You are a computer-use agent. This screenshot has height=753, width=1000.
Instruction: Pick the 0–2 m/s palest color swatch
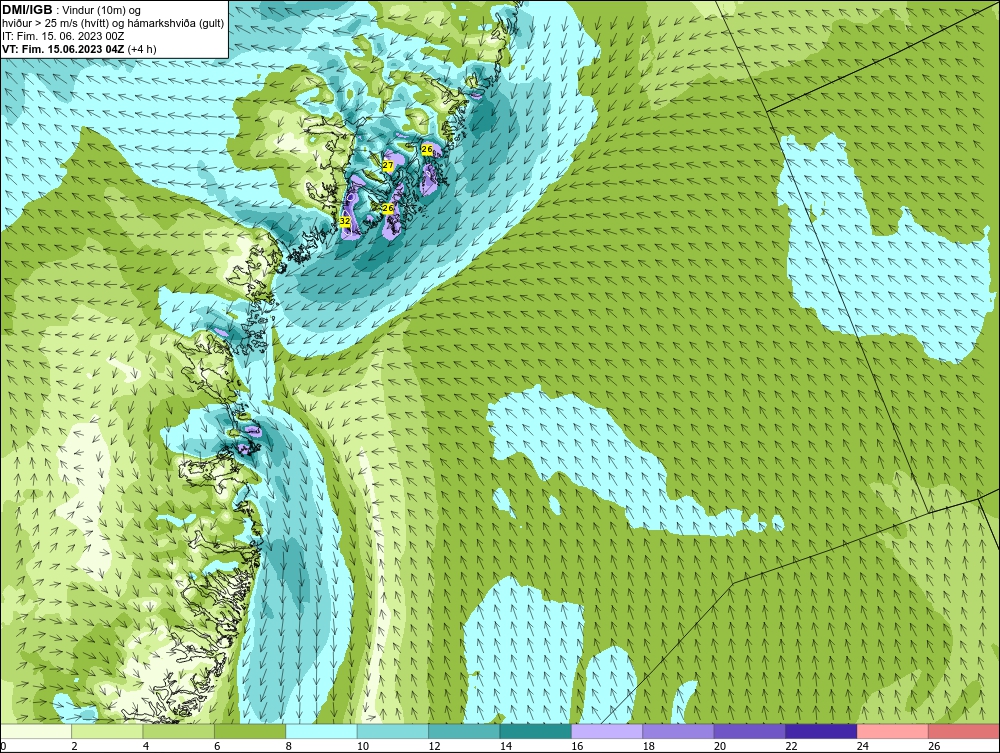(36, 731)
